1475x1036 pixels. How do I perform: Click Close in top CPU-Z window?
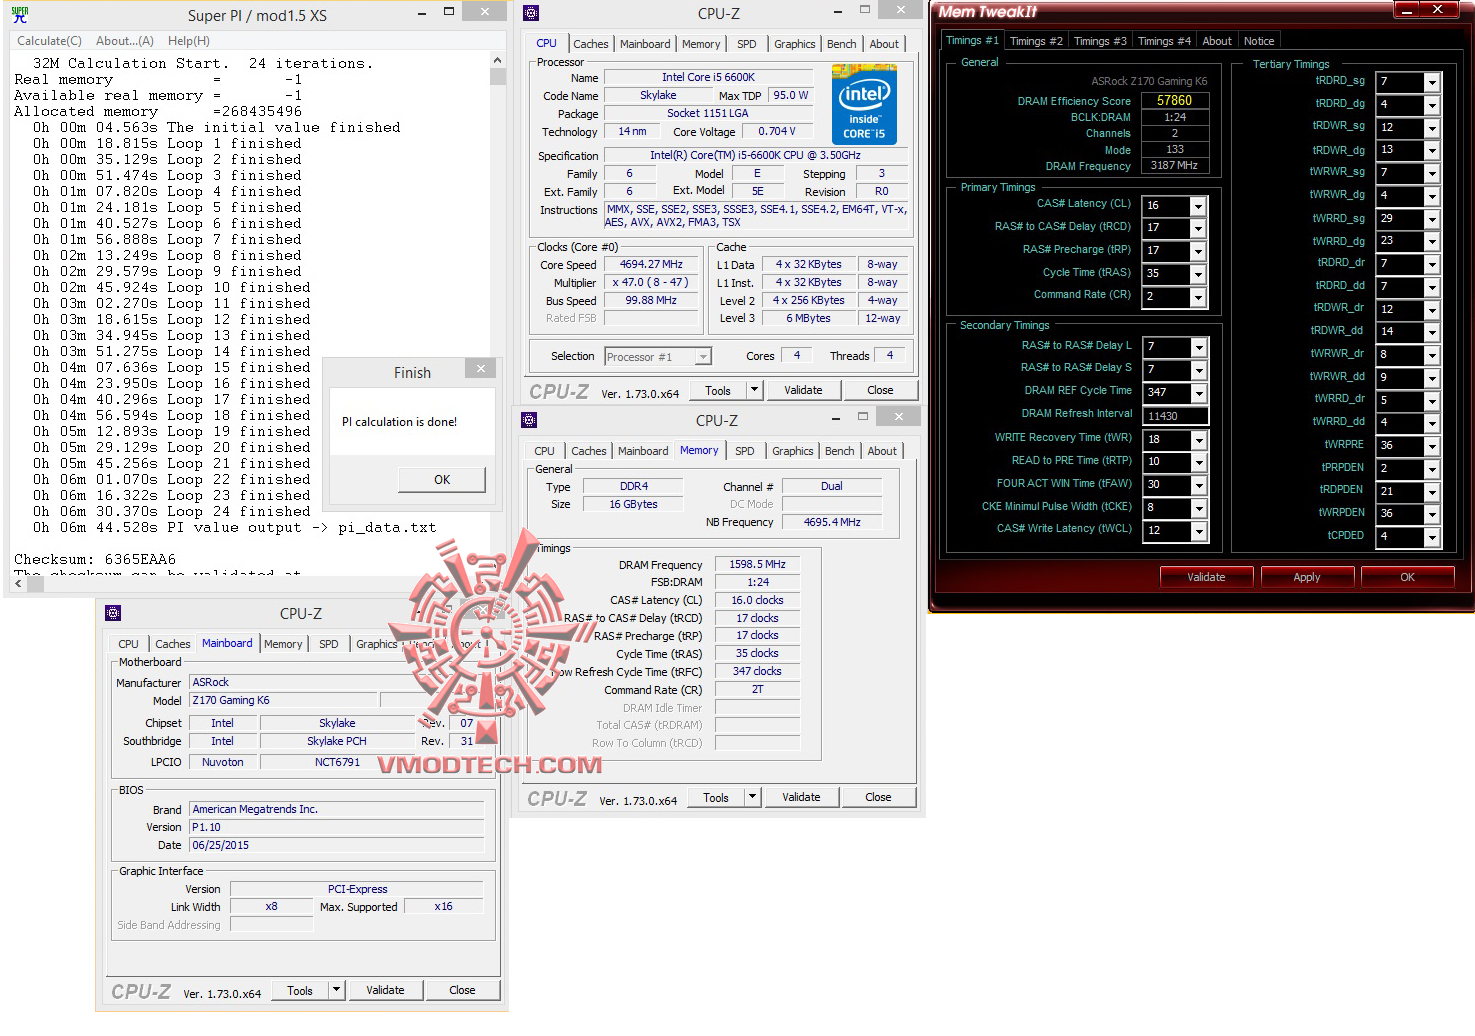click(x=880, y=391)
